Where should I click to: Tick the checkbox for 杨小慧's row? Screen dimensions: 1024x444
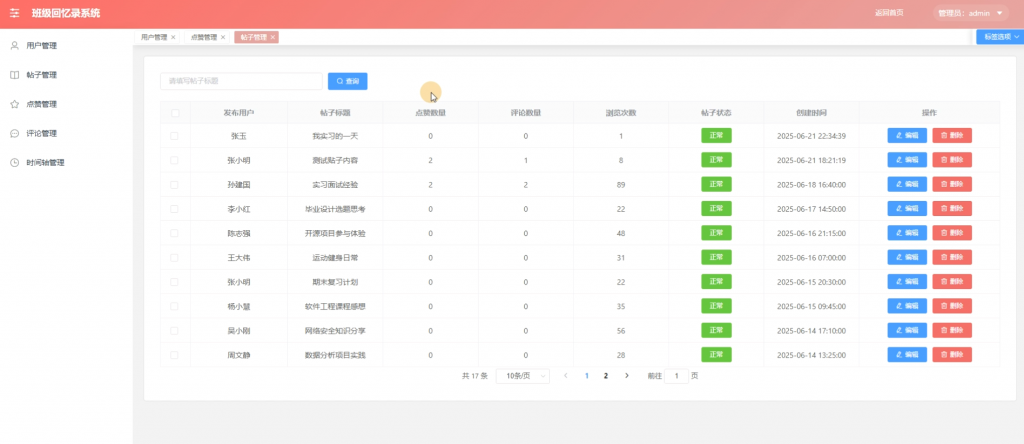(174, 306)
